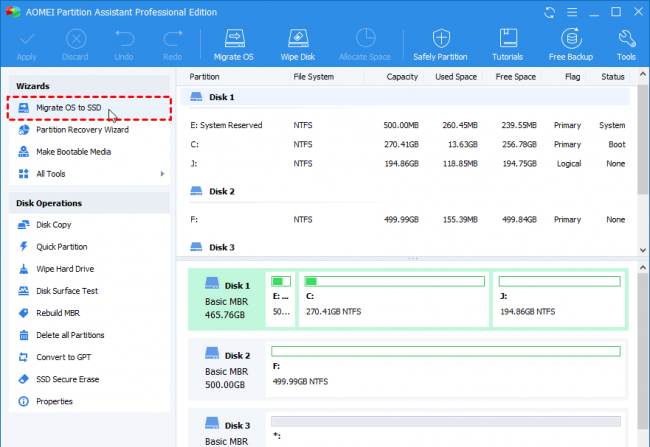Expand the All Tools submenu arrow
Image resolution: width=650 pixels, height=447 pixels.
(x=162, y=174)
